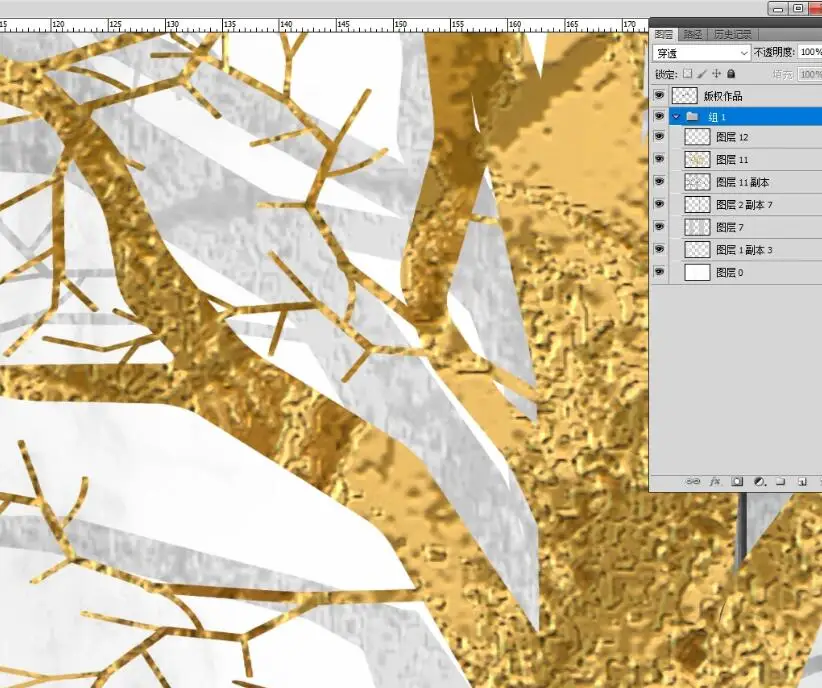Click the 不透明度 opacity value field

pyautogui.click(x=810, y=52)
